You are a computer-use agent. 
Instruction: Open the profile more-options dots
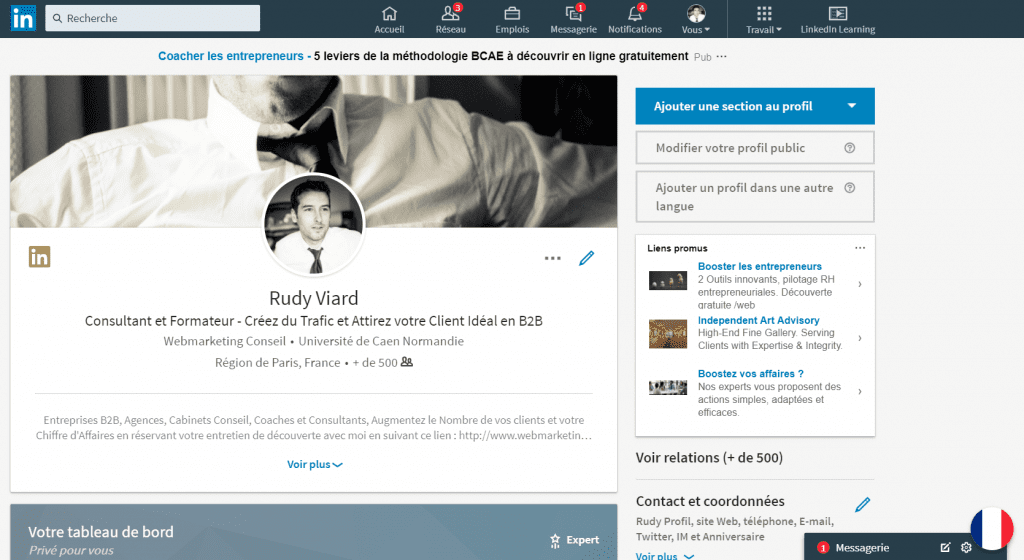[552, 258]
